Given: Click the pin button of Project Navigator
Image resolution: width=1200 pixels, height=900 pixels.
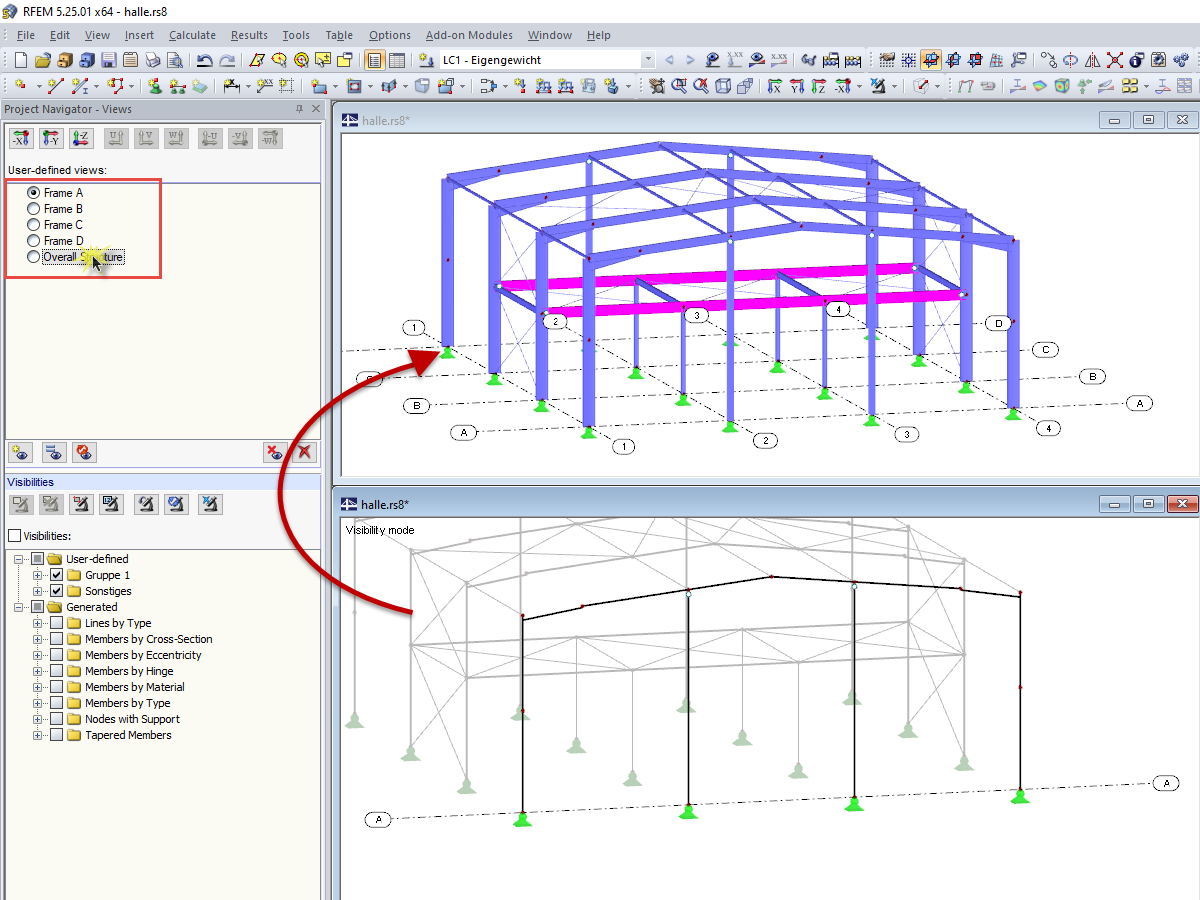Looking at the screenshot, I should click(x=299, y=109).
